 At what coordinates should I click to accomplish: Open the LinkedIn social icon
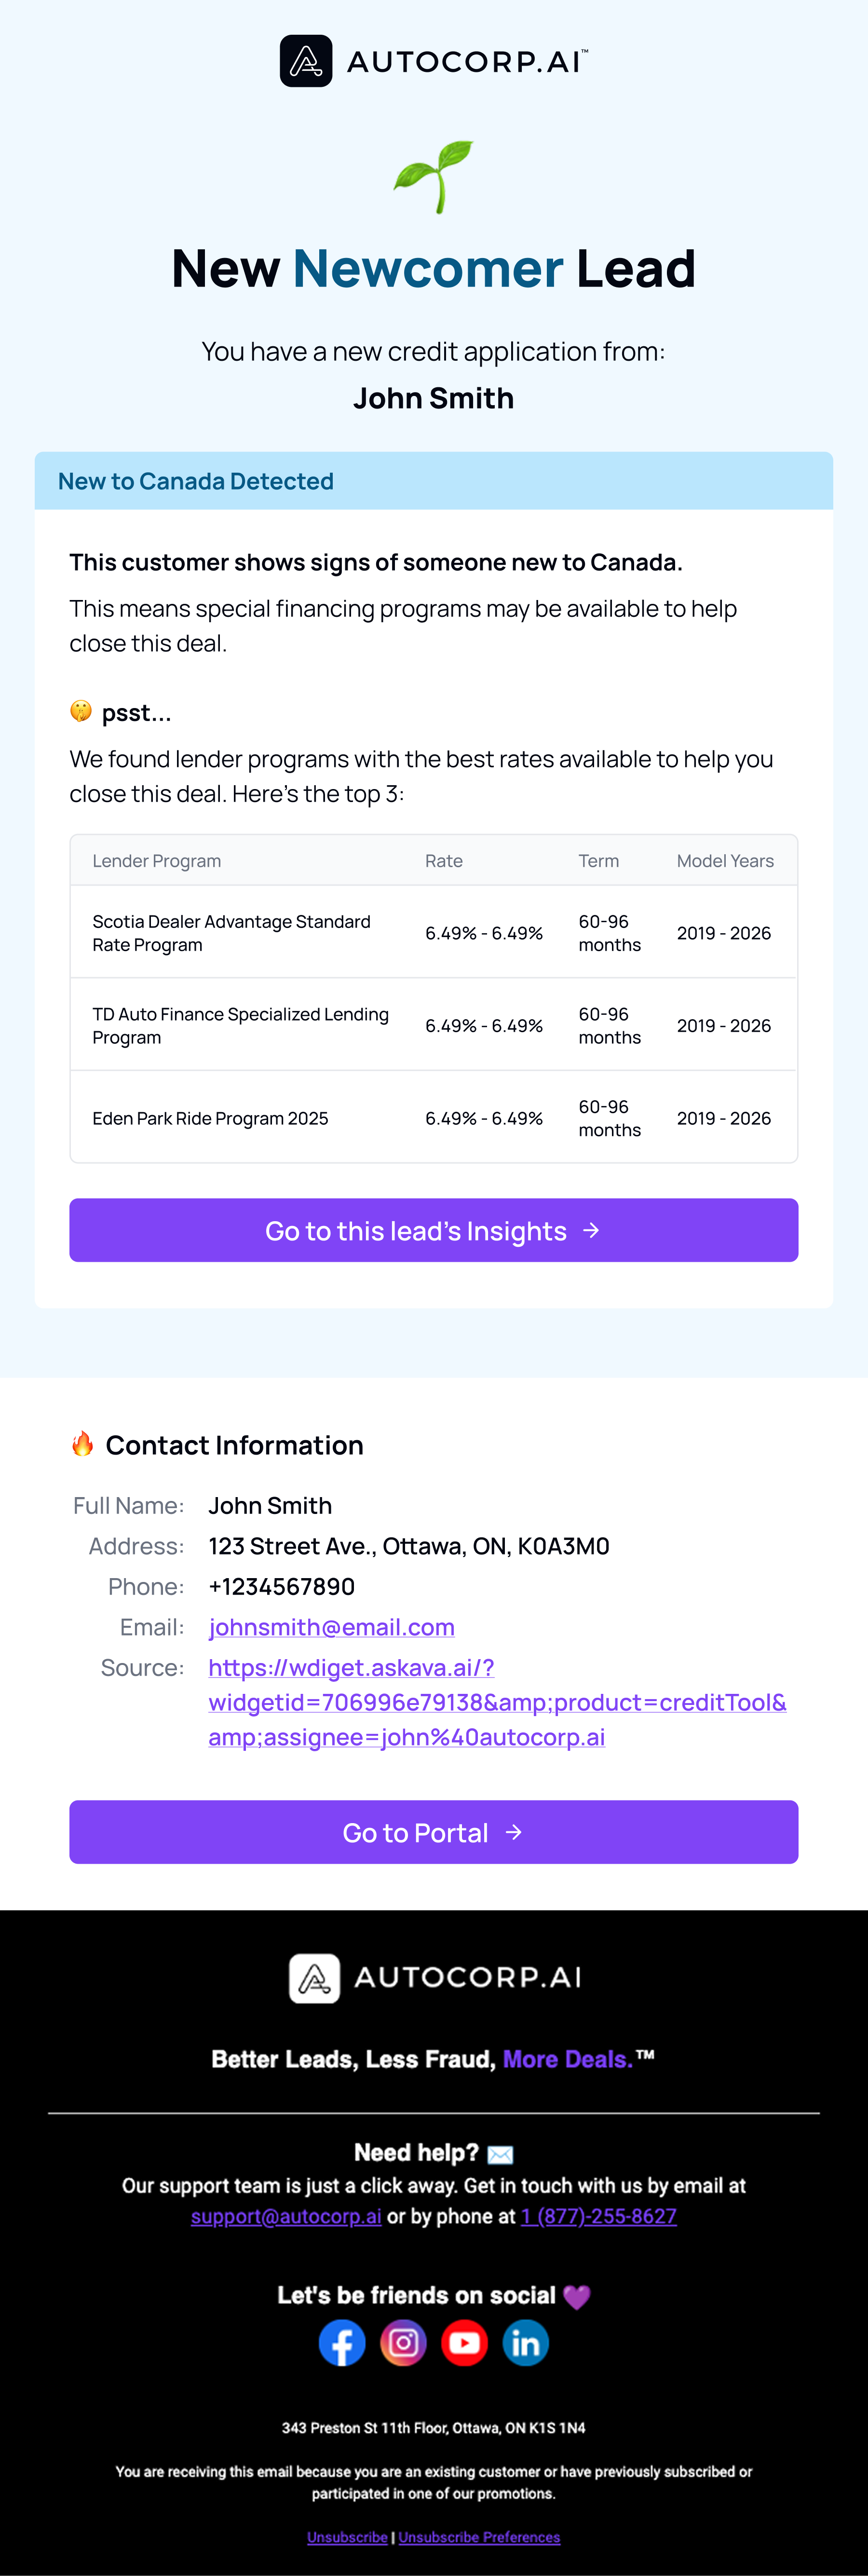pyautogui.click(x=525, y=2343)
